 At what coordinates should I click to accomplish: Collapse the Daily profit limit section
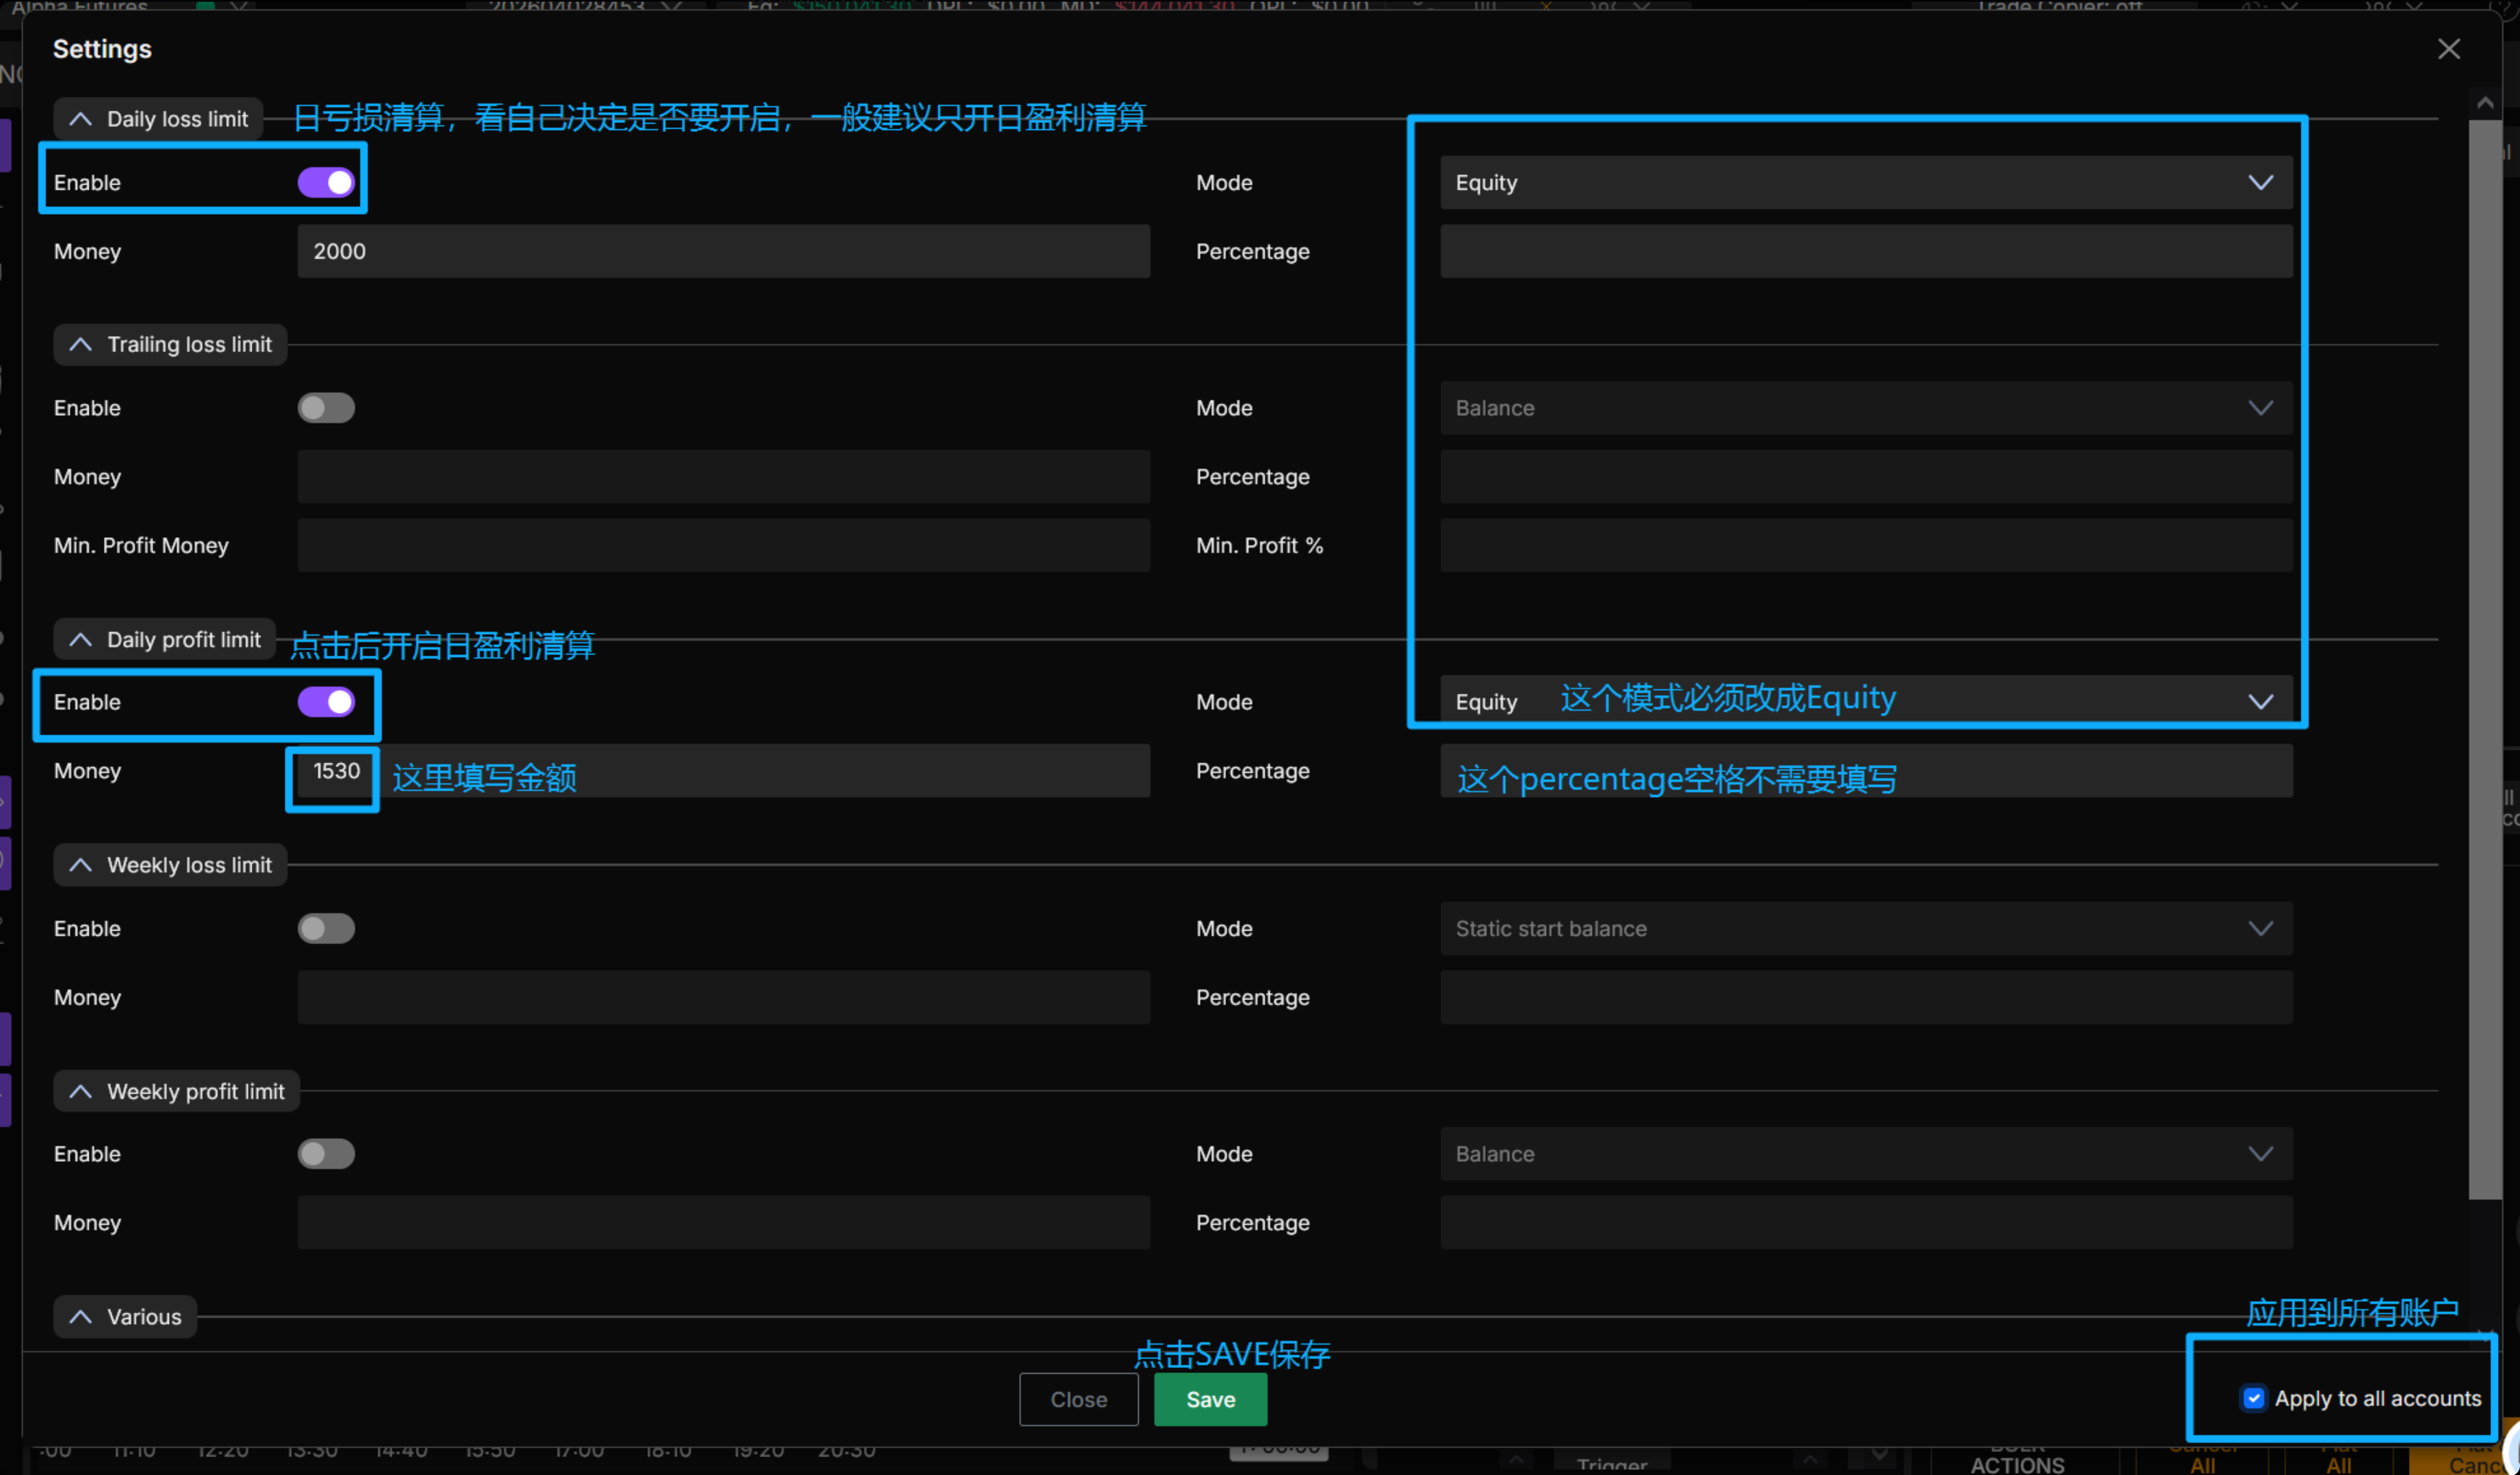click(81, 640)
